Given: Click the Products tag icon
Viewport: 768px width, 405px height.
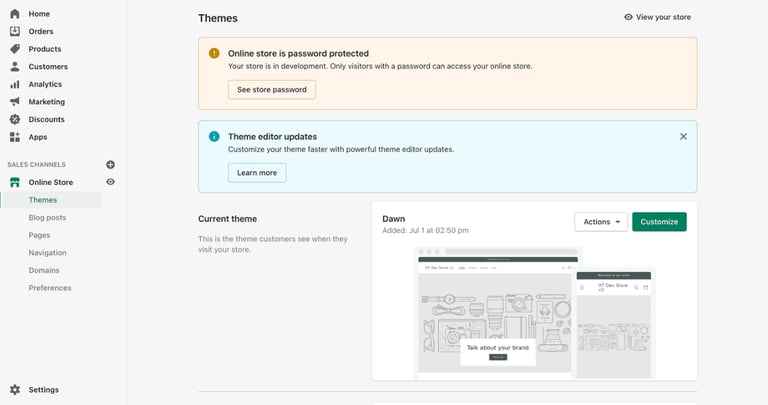Looking at the screenshot, I should point(15,49).
